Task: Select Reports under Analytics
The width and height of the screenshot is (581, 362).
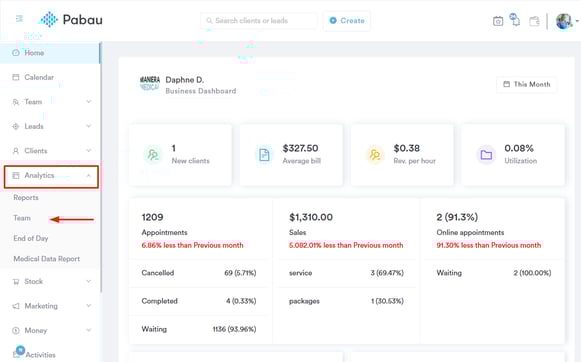Action: click(26, 197)
